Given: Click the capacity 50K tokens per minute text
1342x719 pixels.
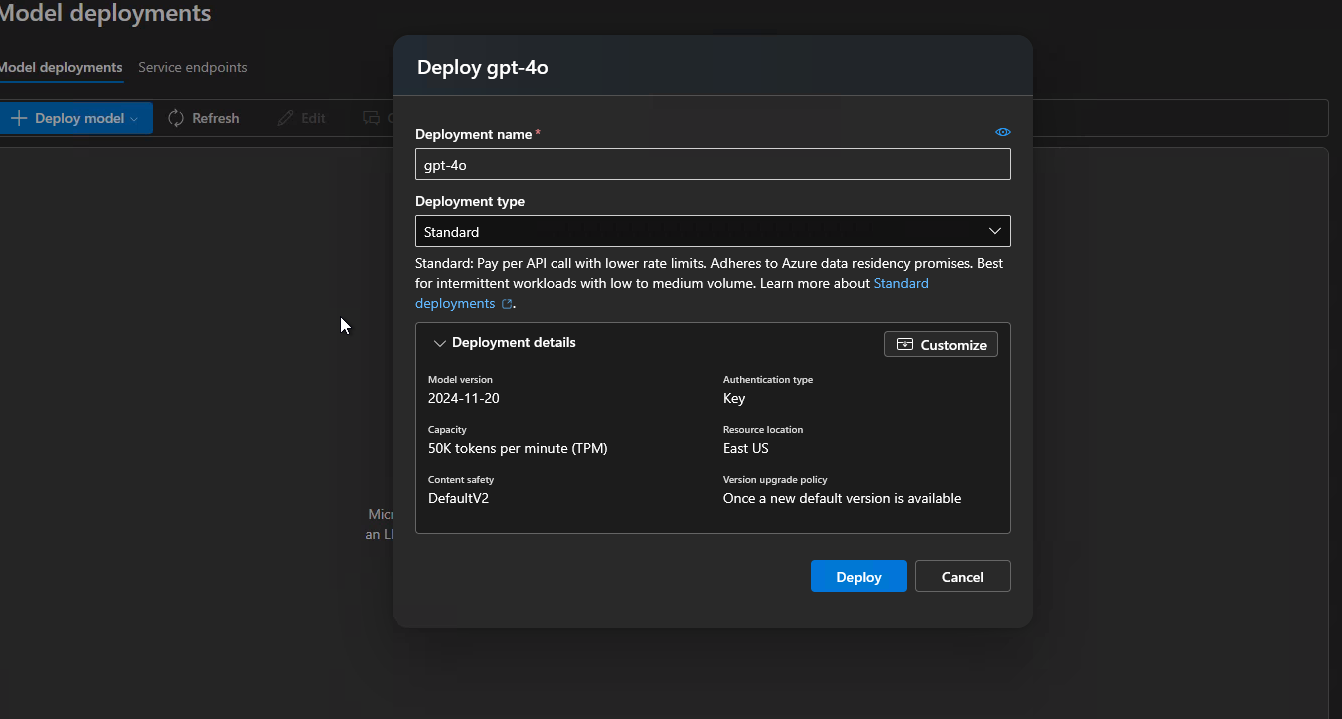Looking at the screenshot, I should (517, 448).
